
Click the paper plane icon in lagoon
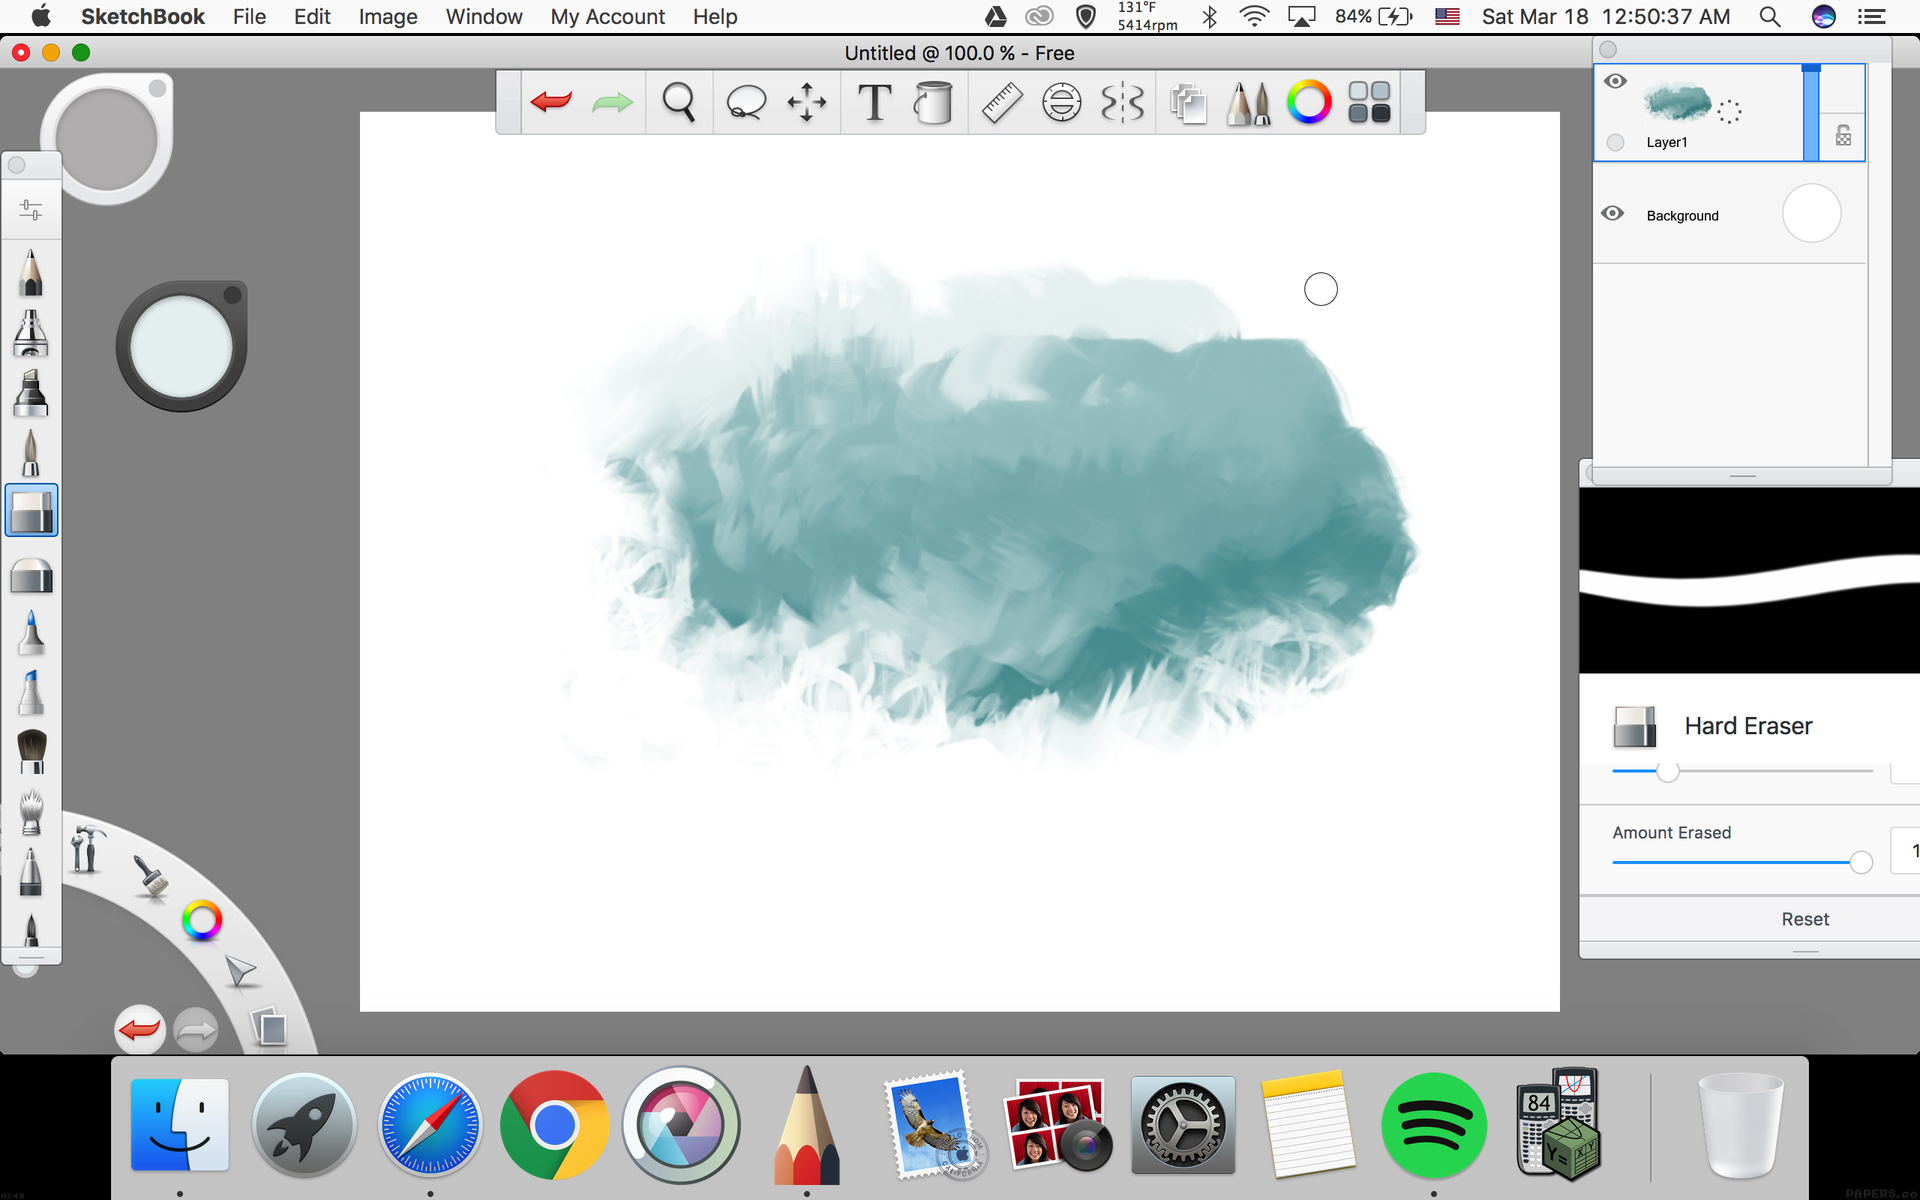click(240, 970)
